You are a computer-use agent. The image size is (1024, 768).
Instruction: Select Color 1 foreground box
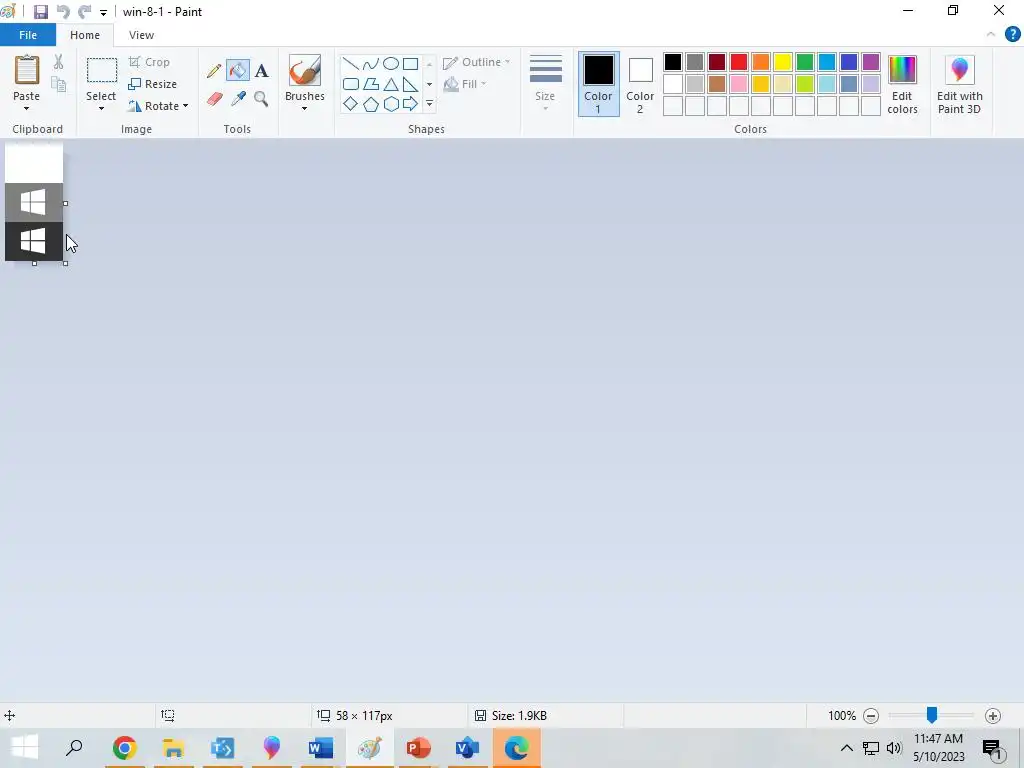(x=598, y=84)
